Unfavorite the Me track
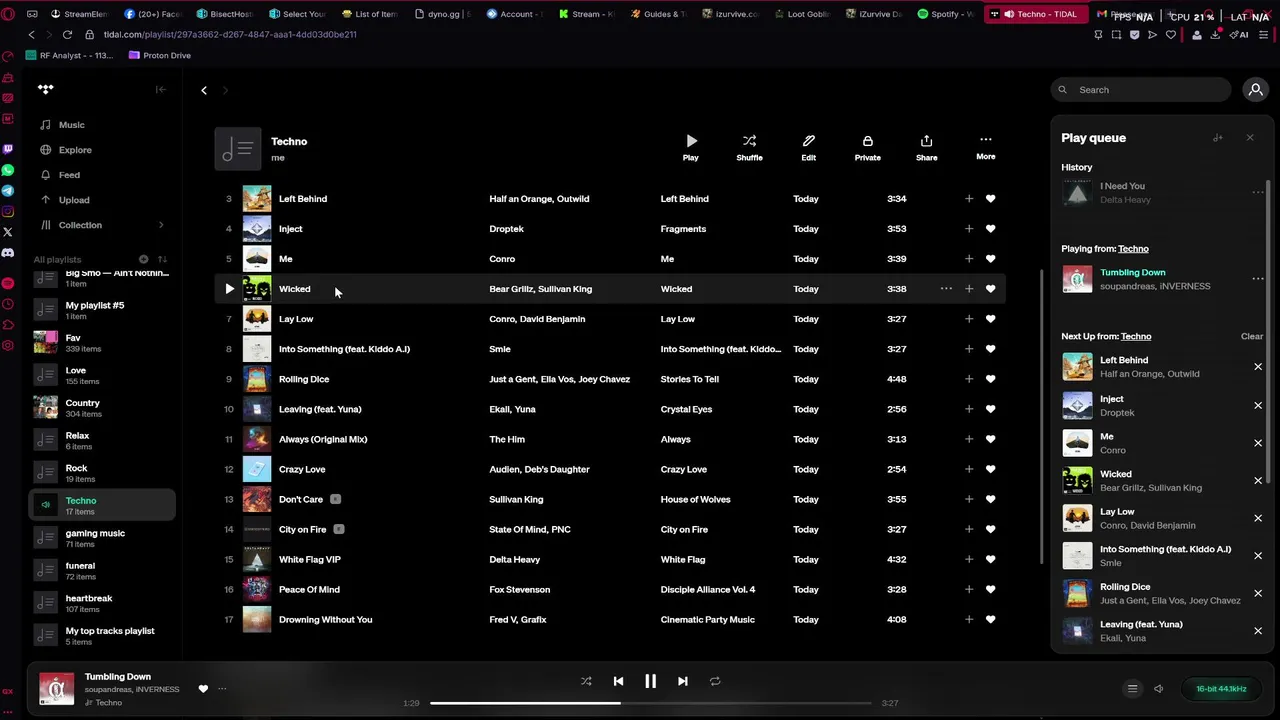1280x720 pixels. click(x=990, y=259)
